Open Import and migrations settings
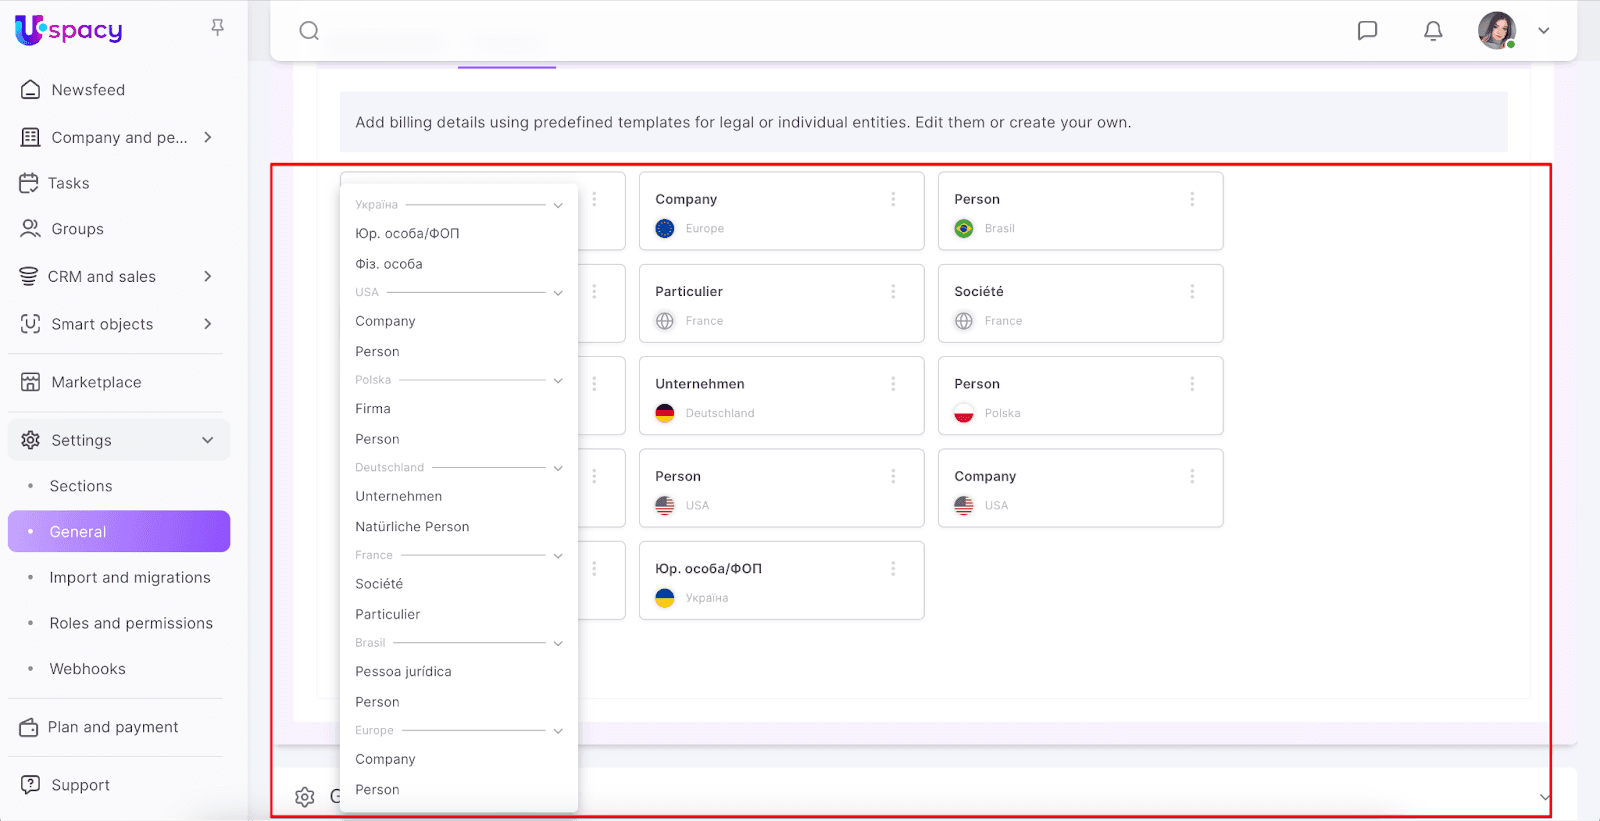Image resolution: width=1600 pixels, height=821 pixels. coord(130,578)
